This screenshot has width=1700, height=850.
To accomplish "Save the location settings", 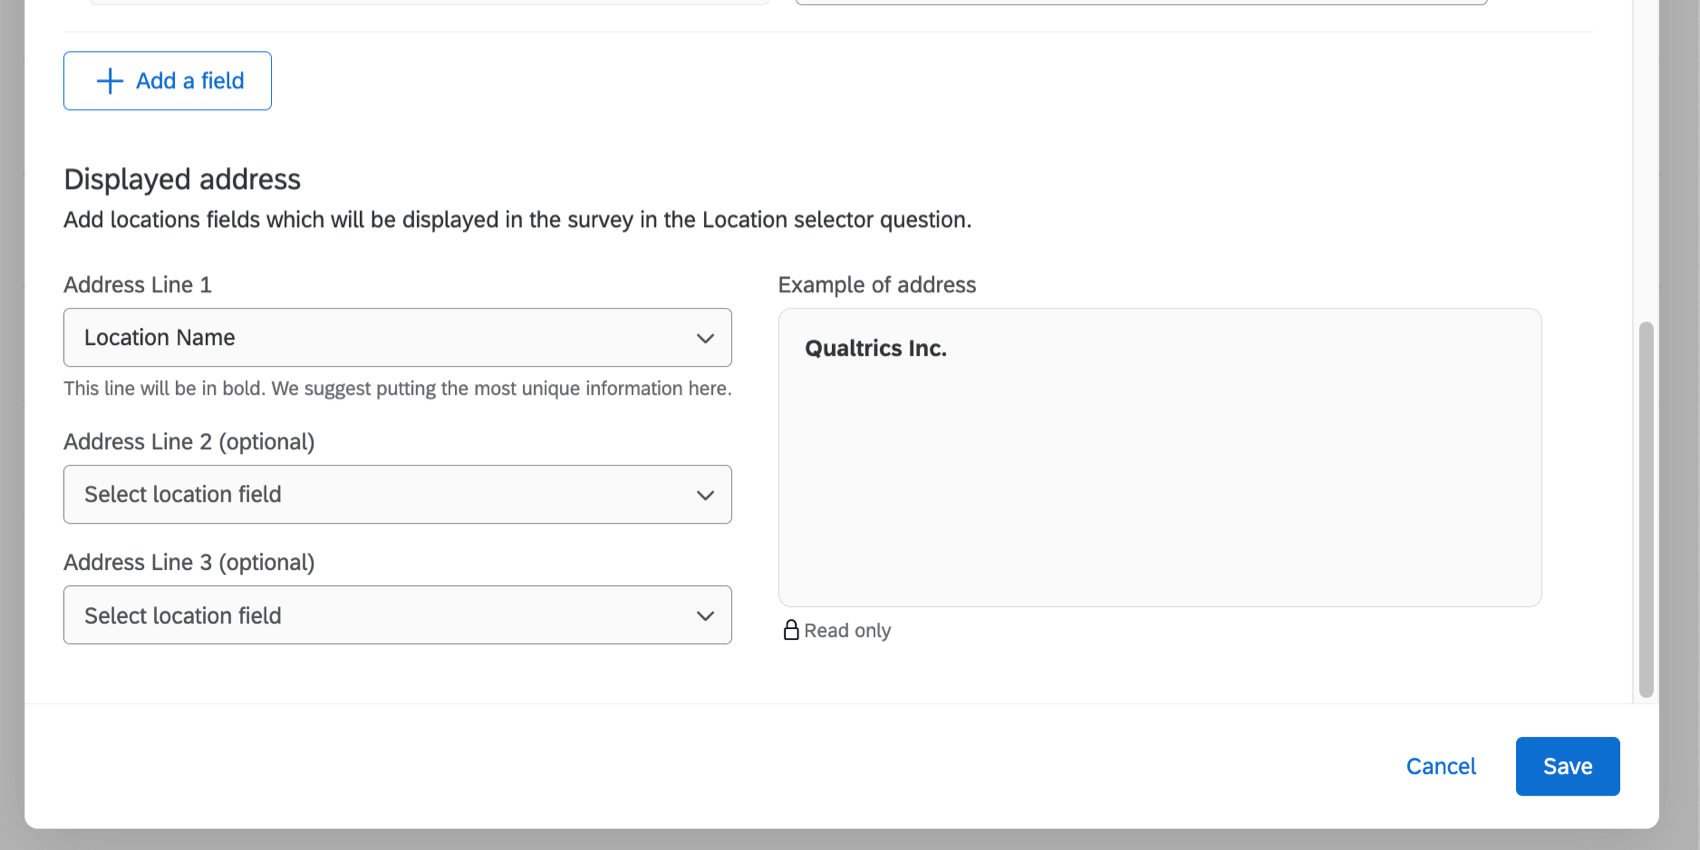I will coord(1567,767).
